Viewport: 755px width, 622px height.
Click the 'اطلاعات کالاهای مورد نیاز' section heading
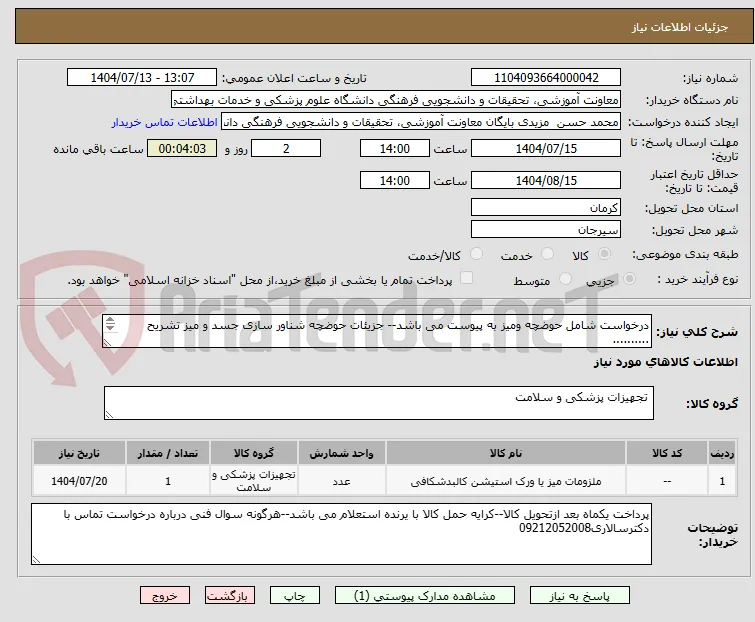tap(665, 363)
